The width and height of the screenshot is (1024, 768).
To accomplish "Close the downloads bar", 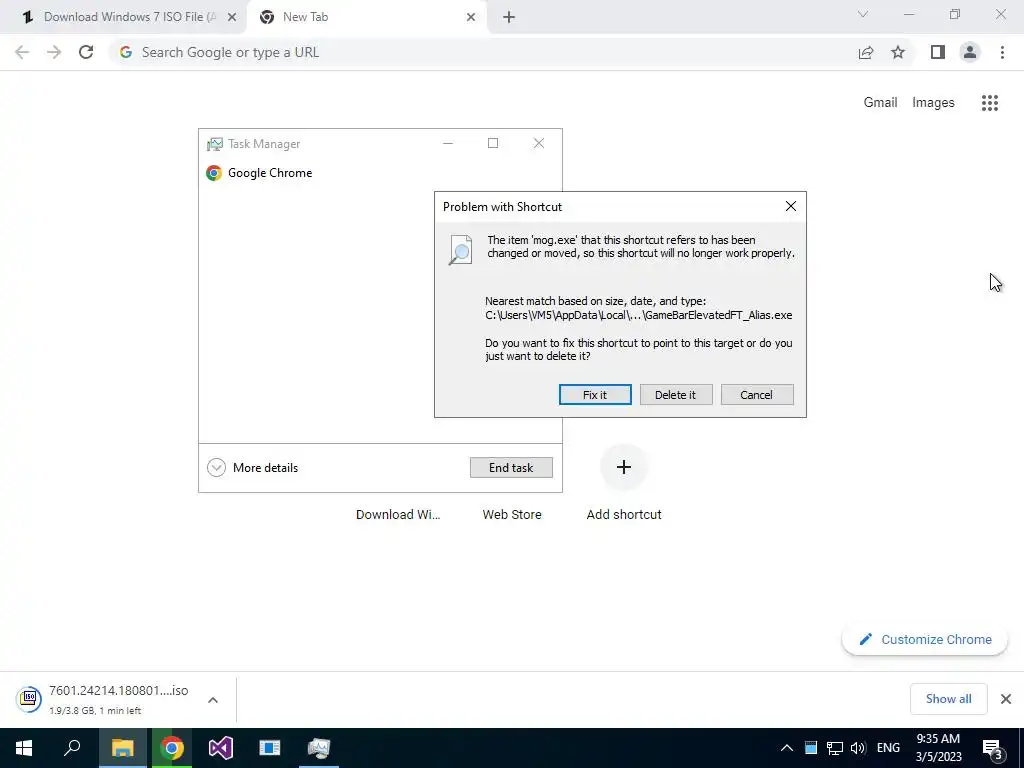I will point(1006,699).
